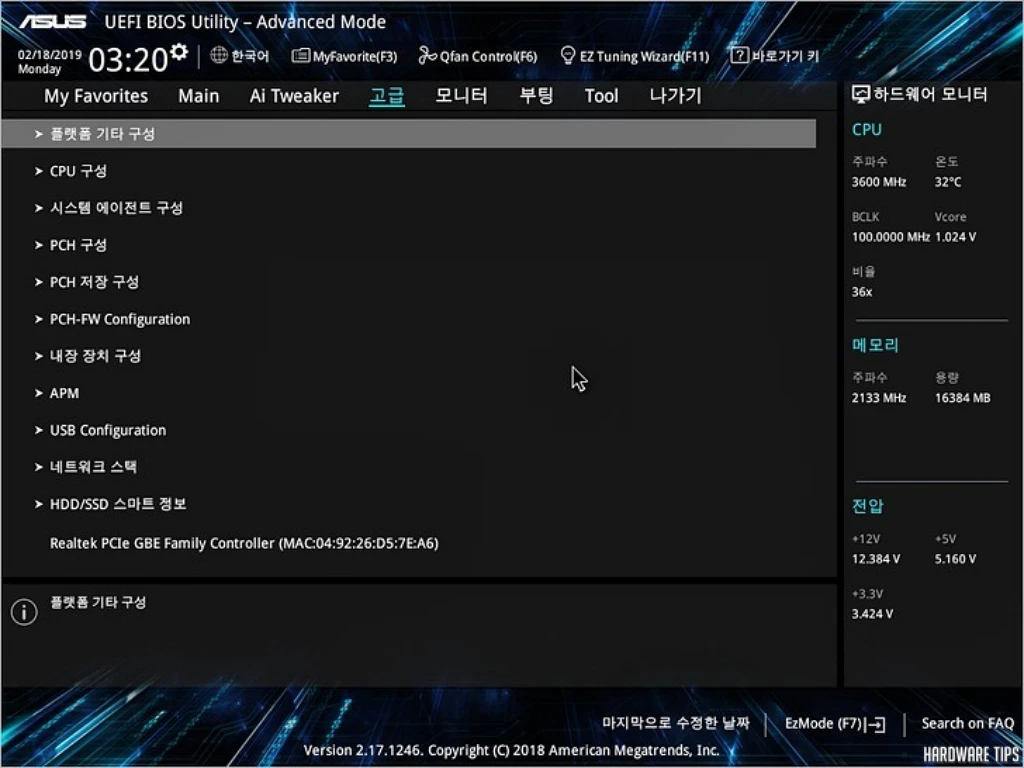Switch to the 모니터 tab

461,96
